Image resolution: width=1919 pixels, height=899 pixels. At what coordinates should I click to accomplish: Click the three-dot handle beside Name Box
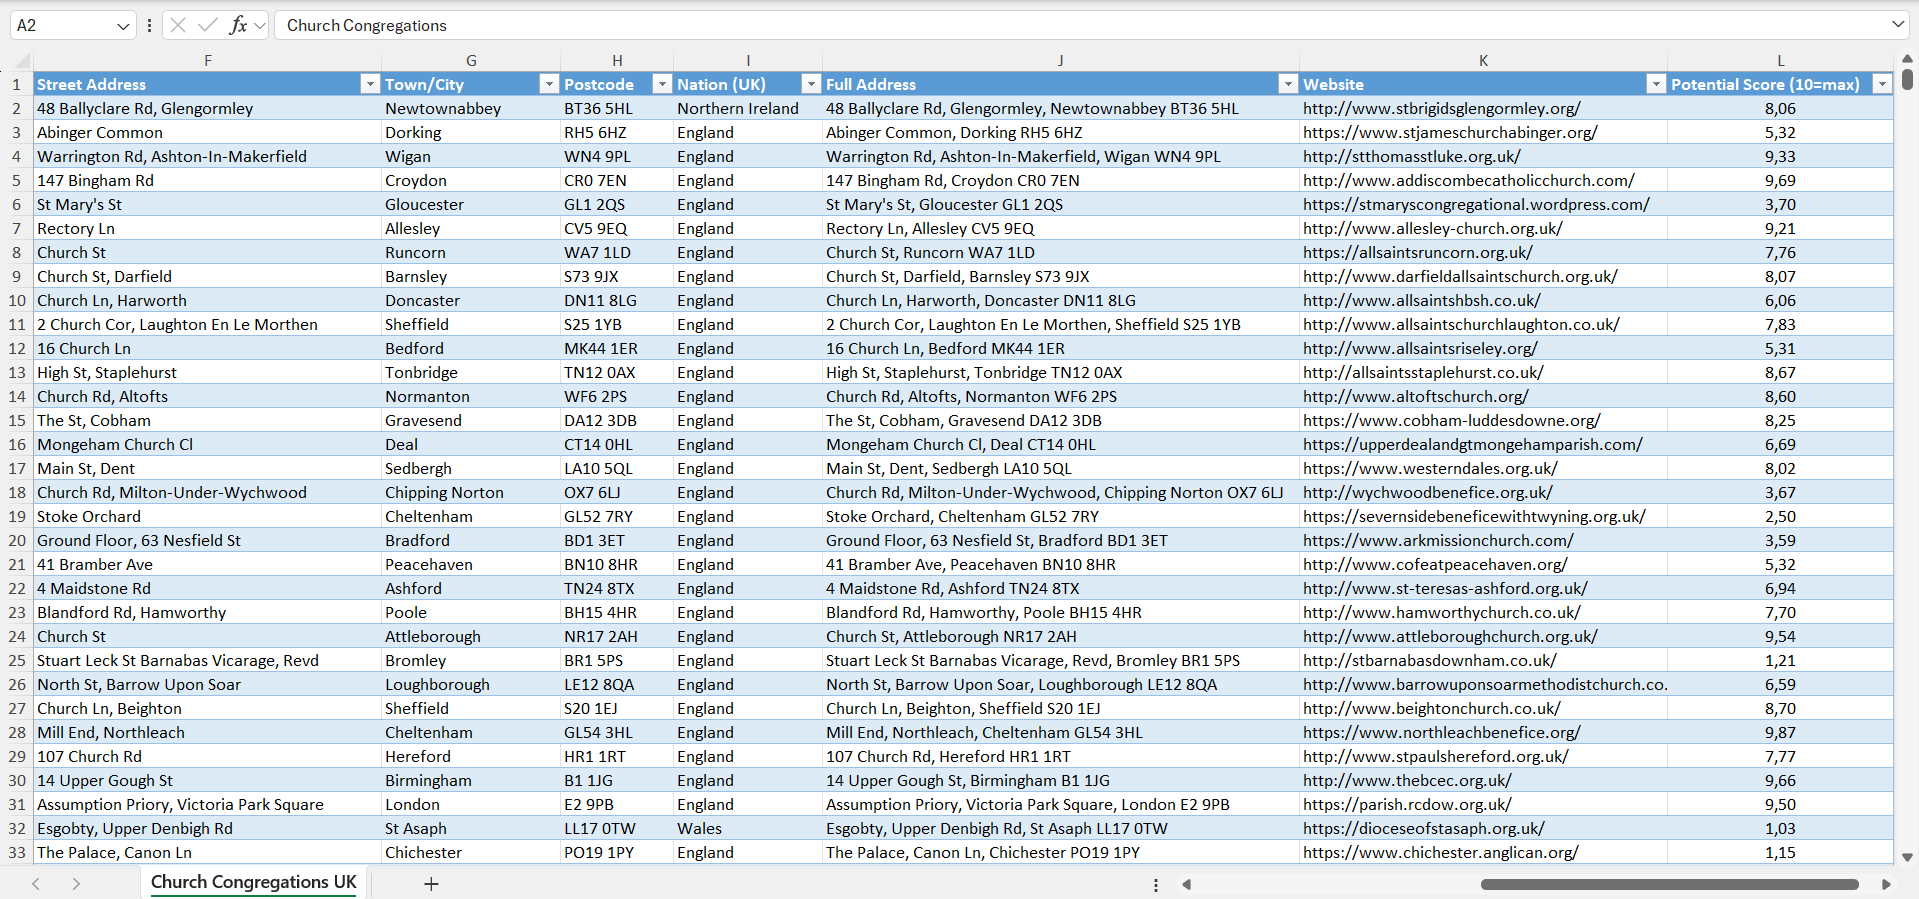(x=149, y=25)
